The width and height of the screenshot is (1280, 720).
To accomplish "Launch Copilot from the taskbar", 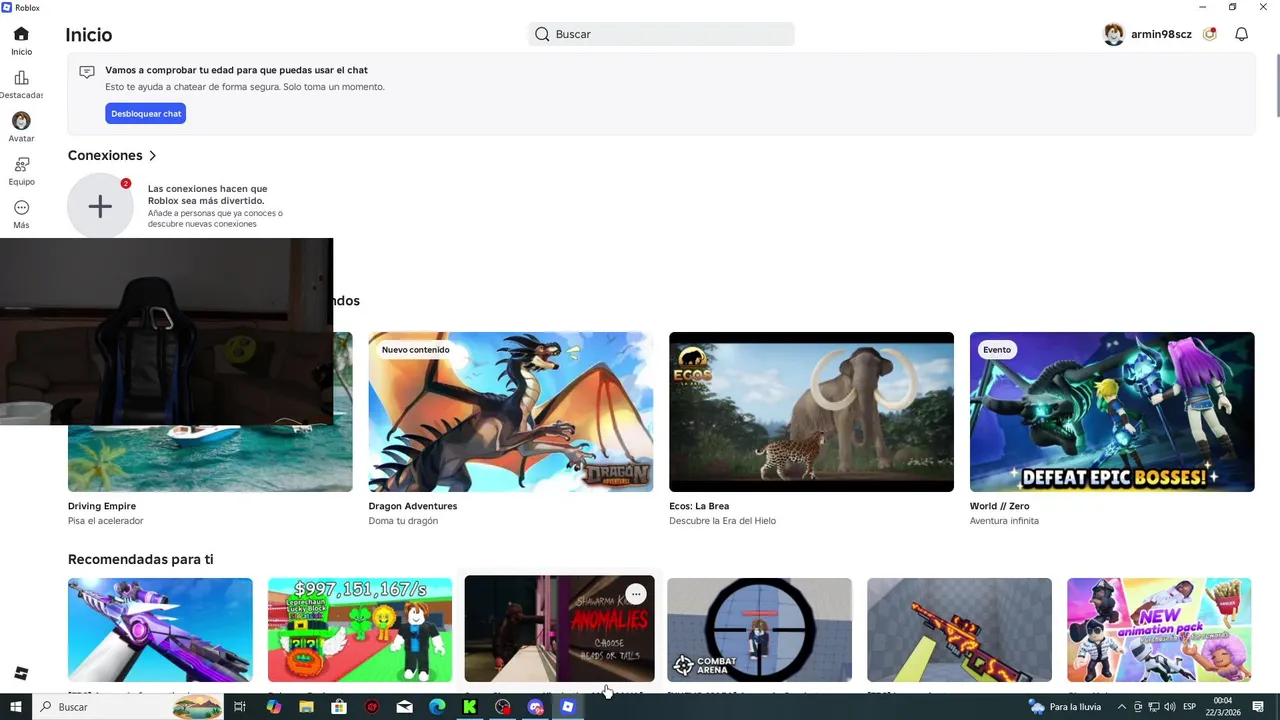I will (274, 707).
